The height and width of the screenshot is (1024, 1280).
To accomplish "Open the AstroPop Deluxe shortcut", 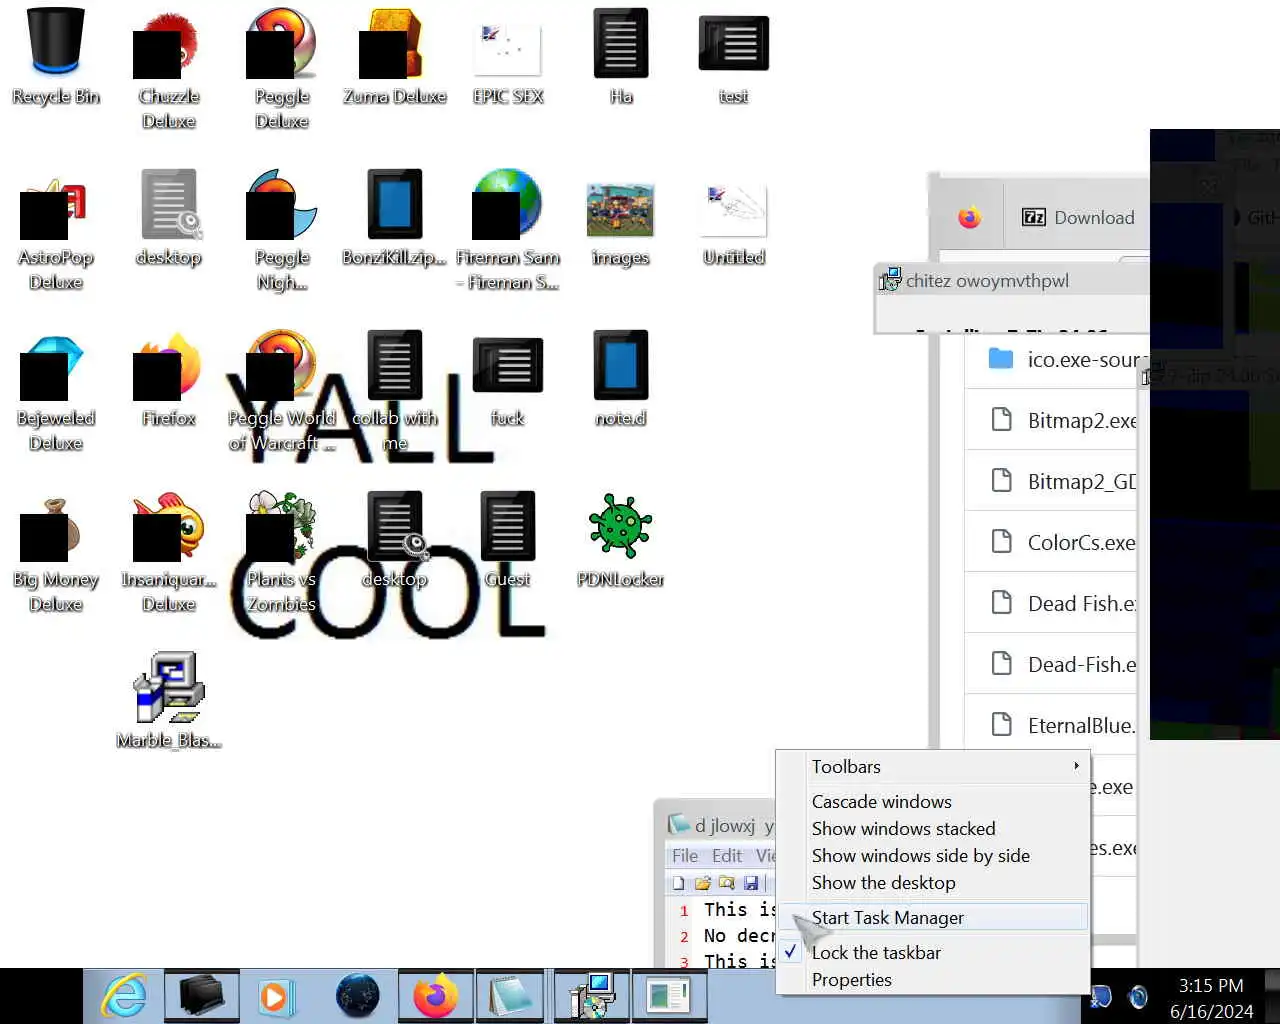I will point(56,230).
